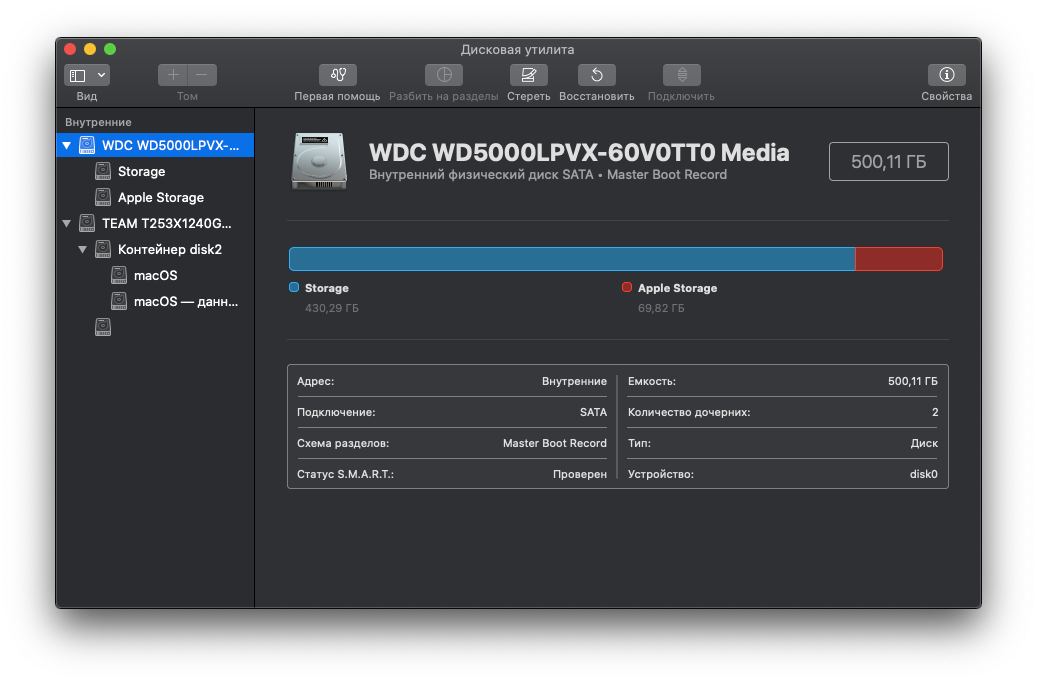Click the '69,82 ГБ' size text

(x=661, y=308)
